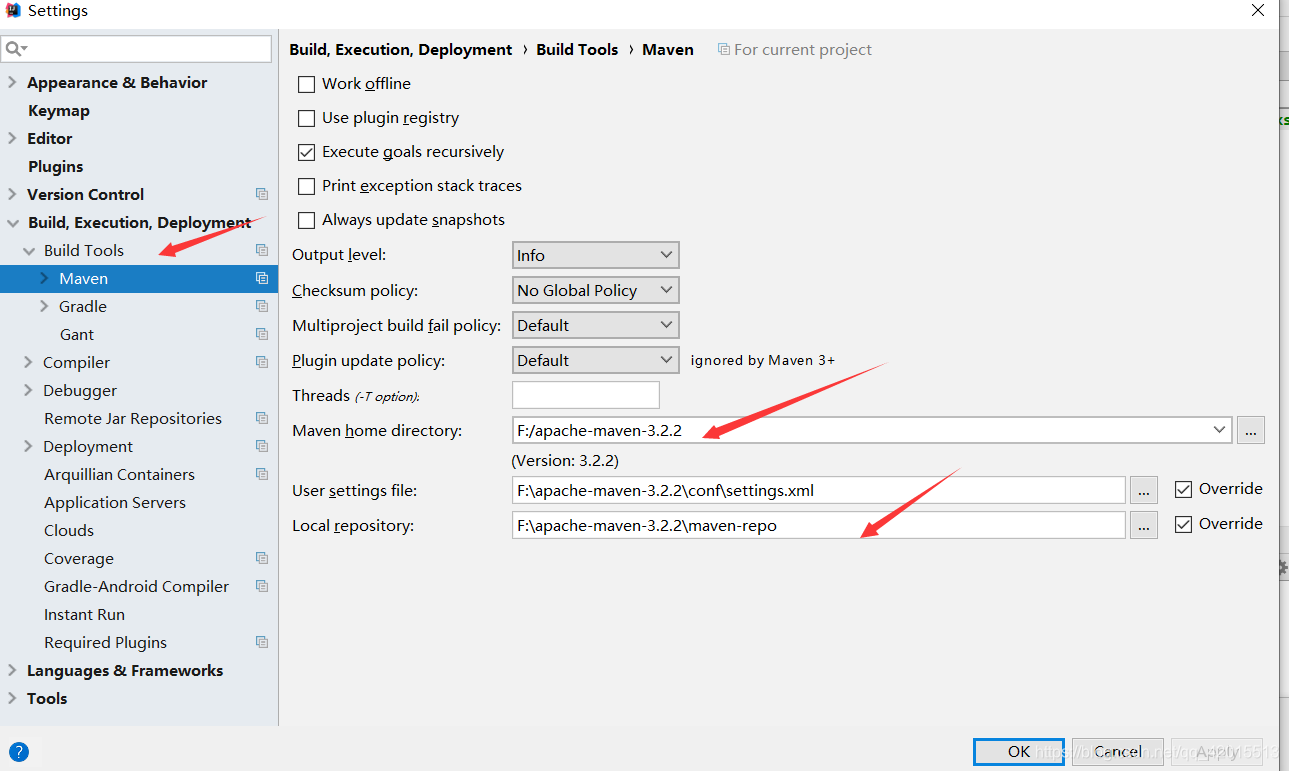The image size is (1289, 771).
Task: Expand the Tools section
Action: [x=12, y=698]
